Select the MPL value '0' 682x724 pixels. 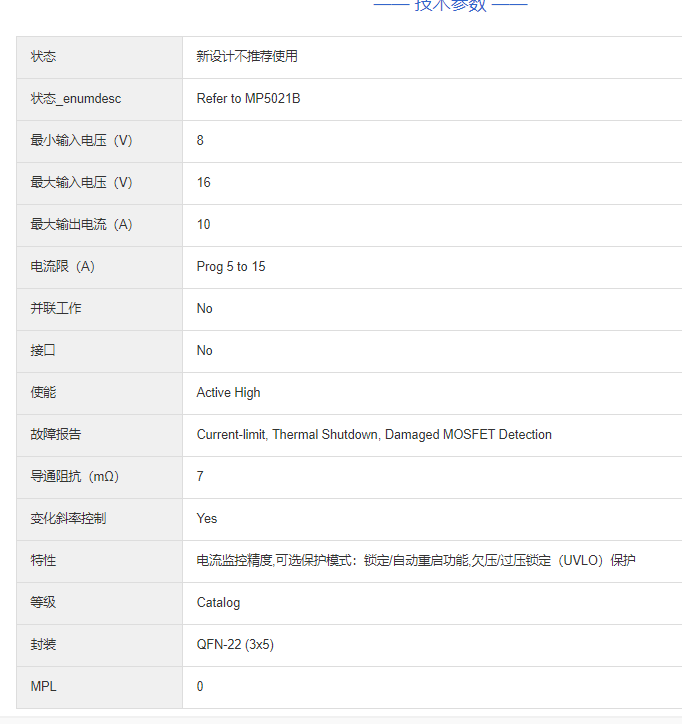pyautogui.click(x=200, y=687)
